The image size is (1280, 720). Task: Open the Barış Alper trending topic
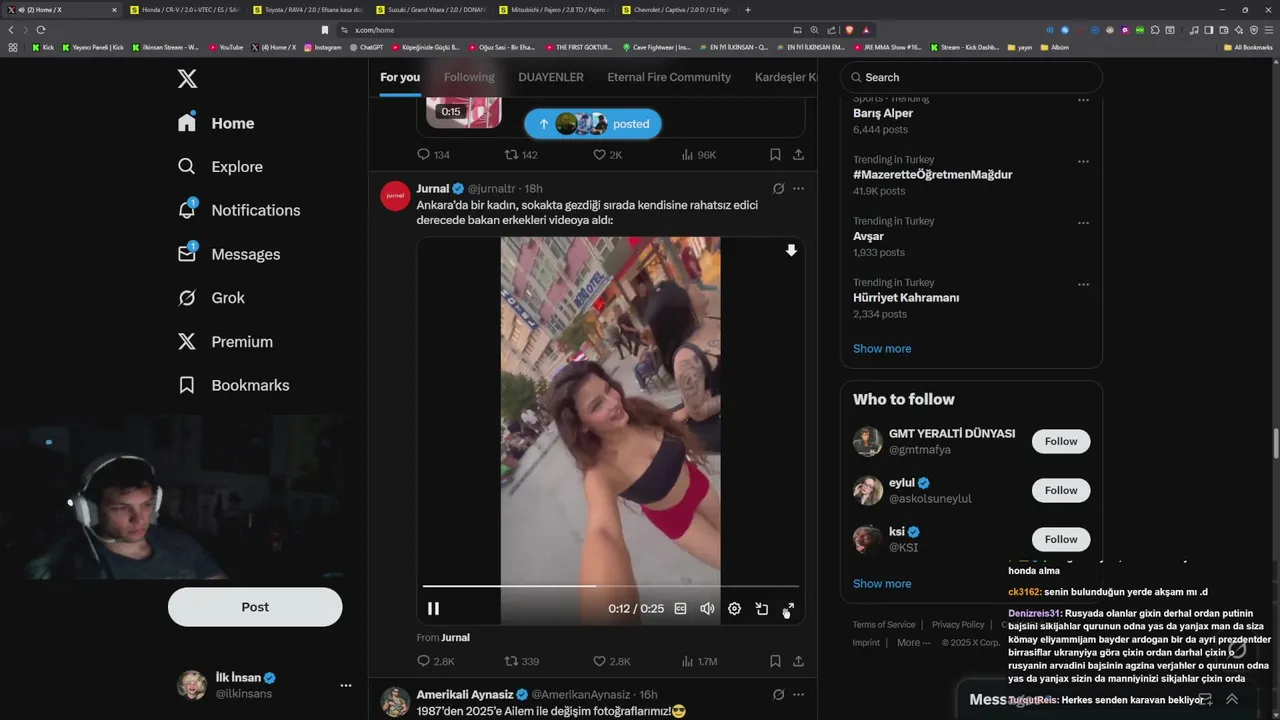click(883, 113)
